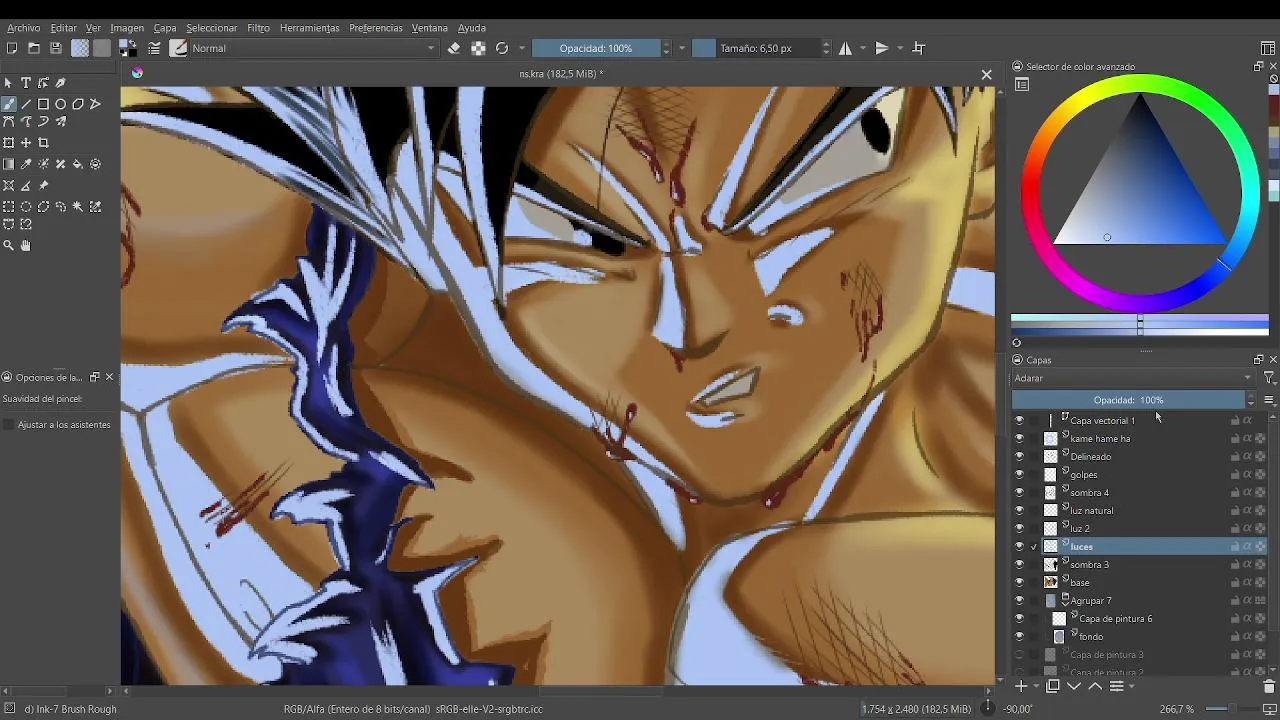Screen dimensions: 1280x720
Task: Open the vertical mirror options arrow
Action: (x=899, y=48)
